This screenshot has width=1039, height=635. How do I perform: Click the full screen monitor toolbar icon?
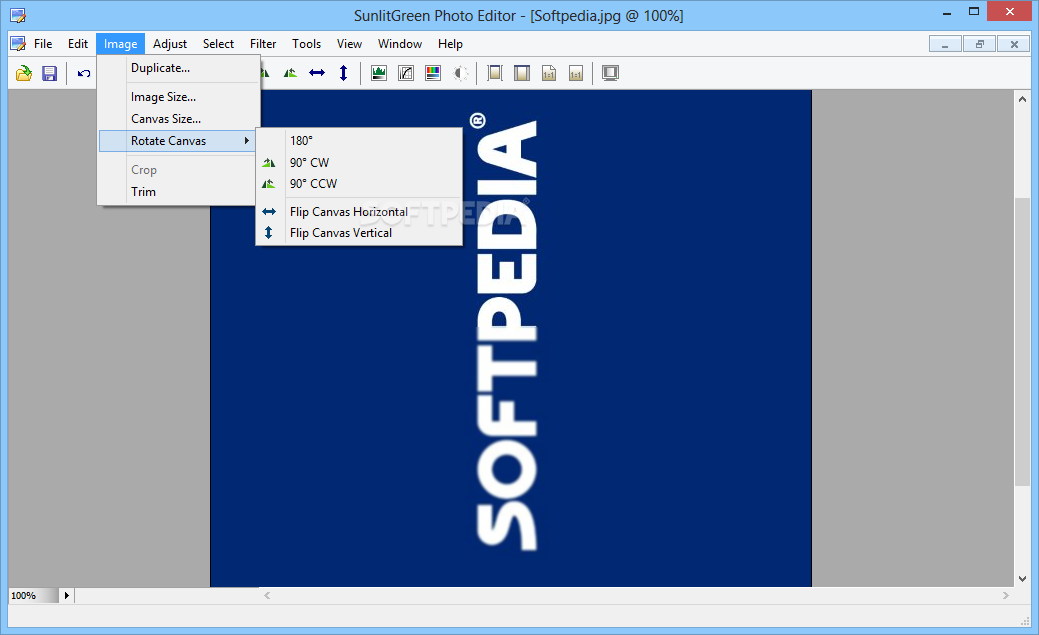point(610,73)
